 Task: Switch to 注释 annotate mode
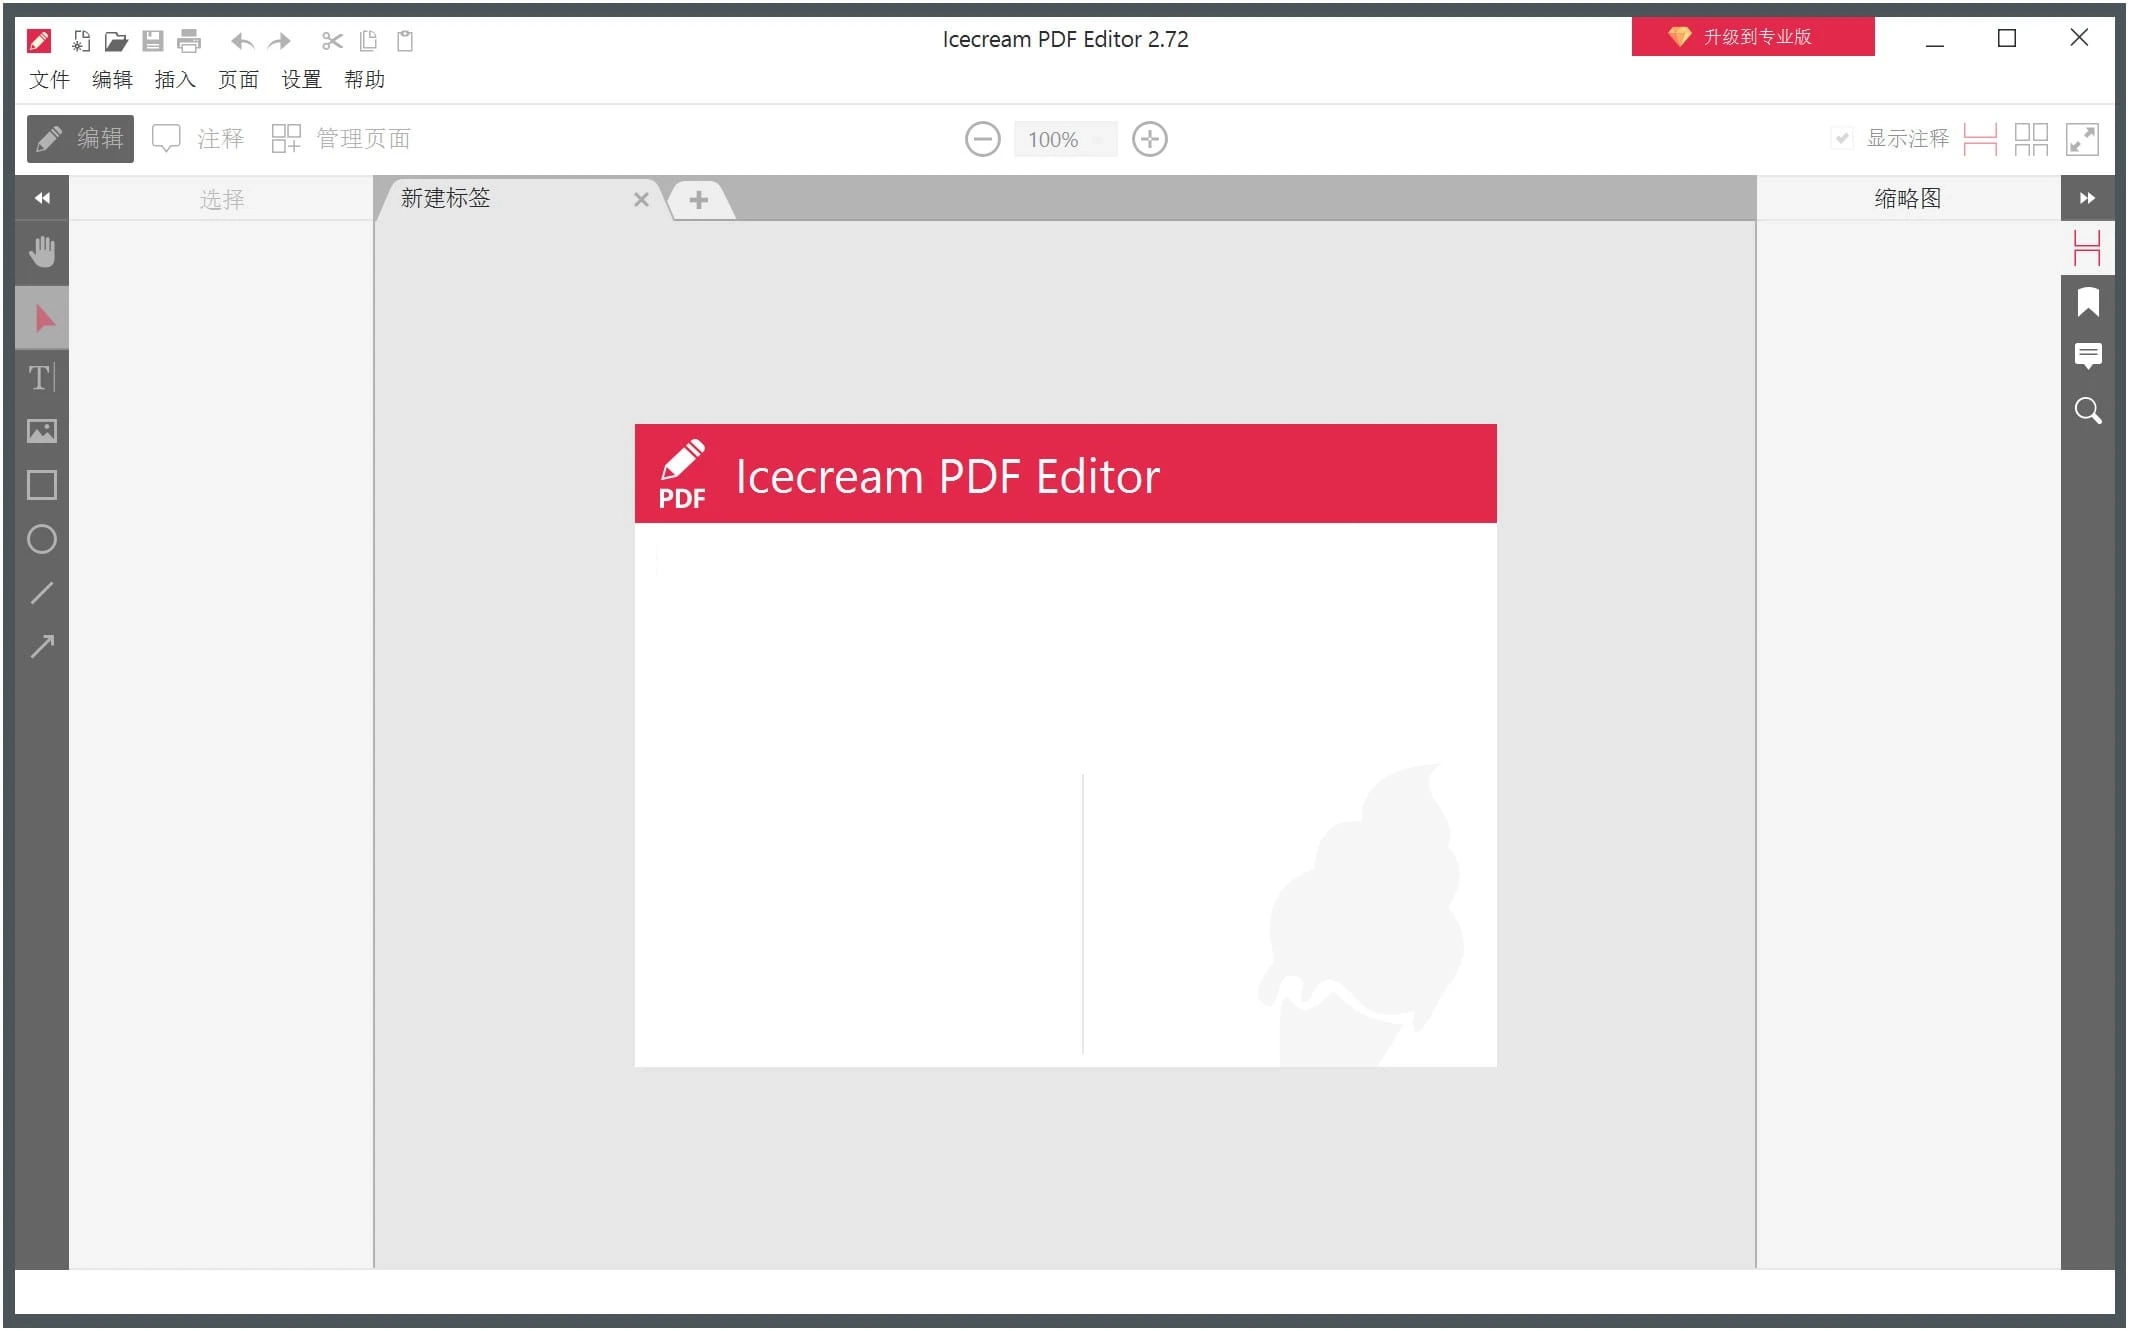(198, 138)
